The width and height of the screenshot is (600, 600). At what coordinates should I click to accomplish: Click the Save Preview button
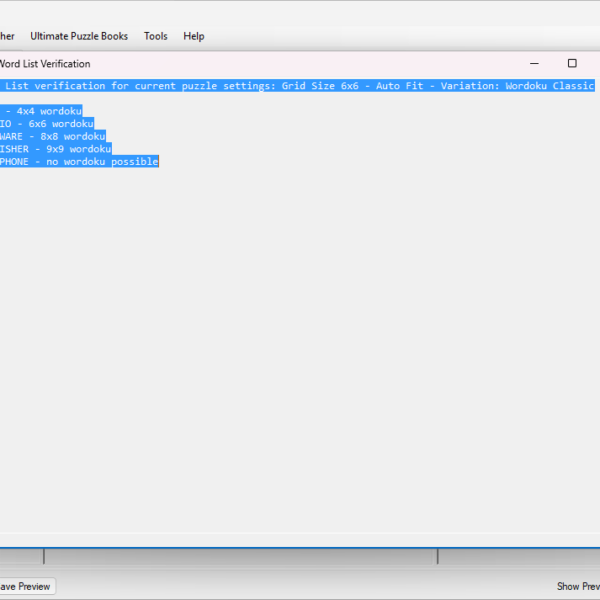tap(26, 586)
